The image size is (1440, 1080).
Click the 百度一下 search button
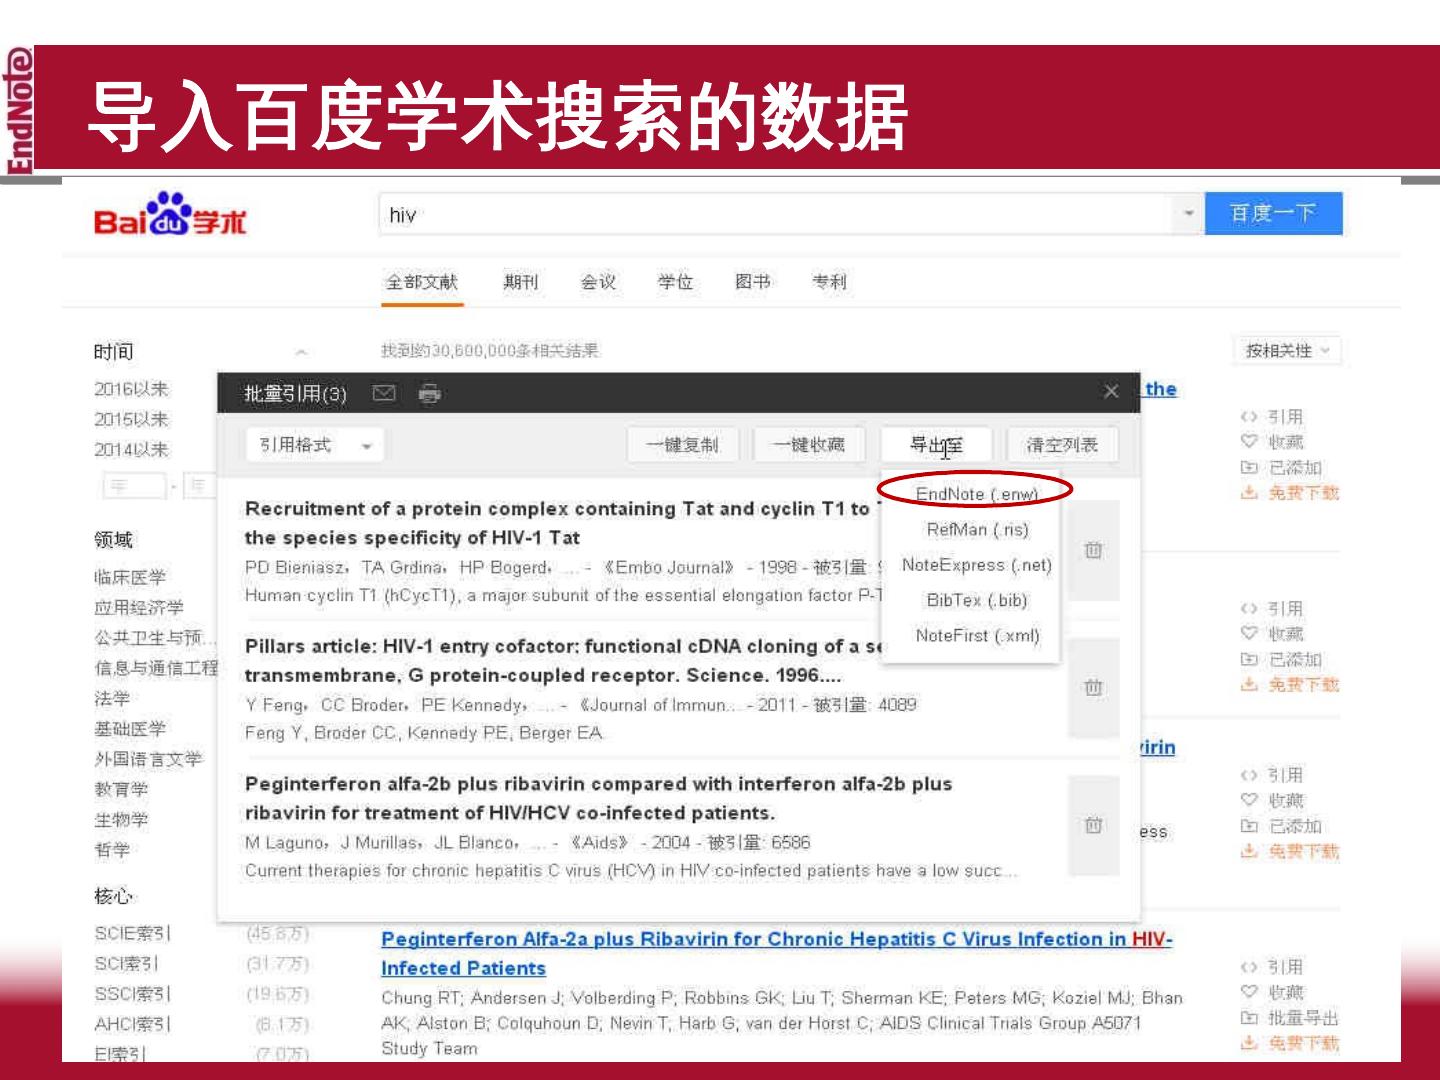1273,214
